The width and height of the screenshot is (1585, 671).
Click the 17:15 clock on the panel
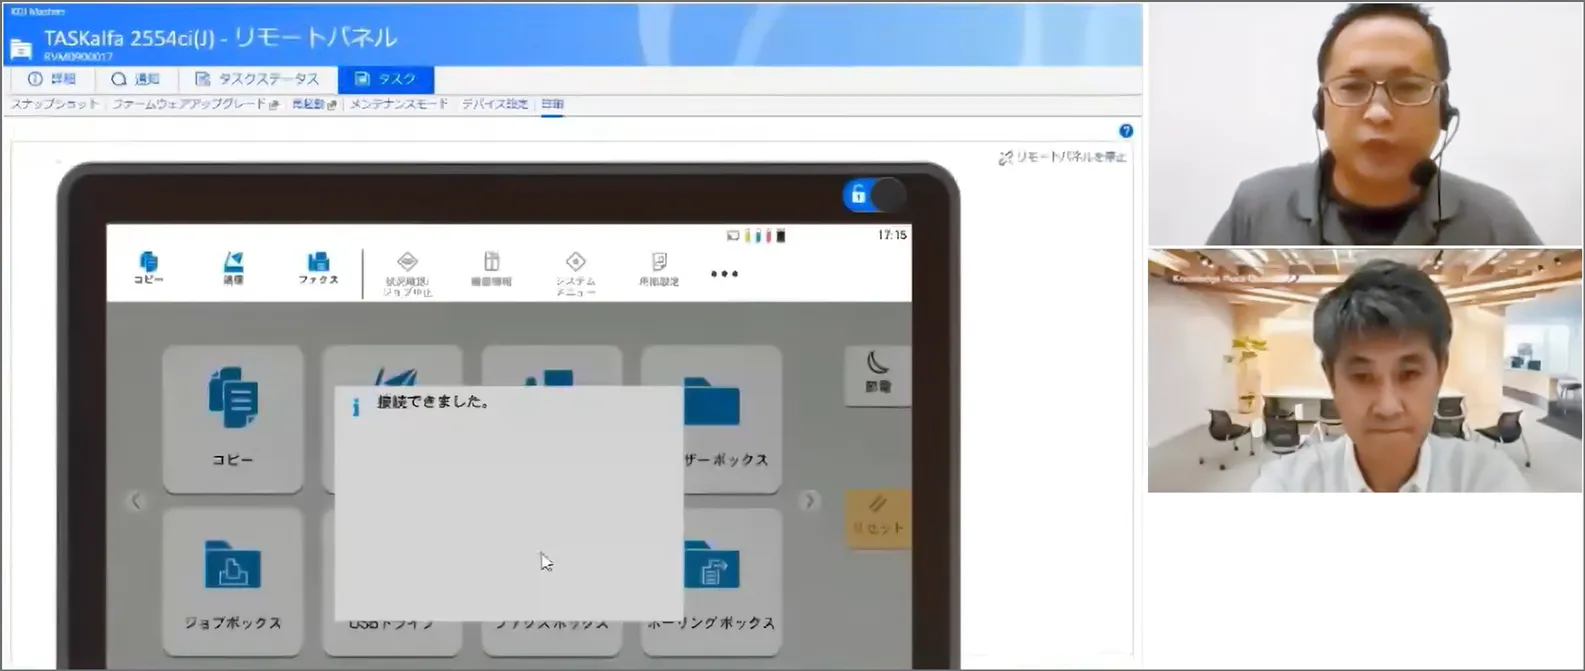(892, 235)
